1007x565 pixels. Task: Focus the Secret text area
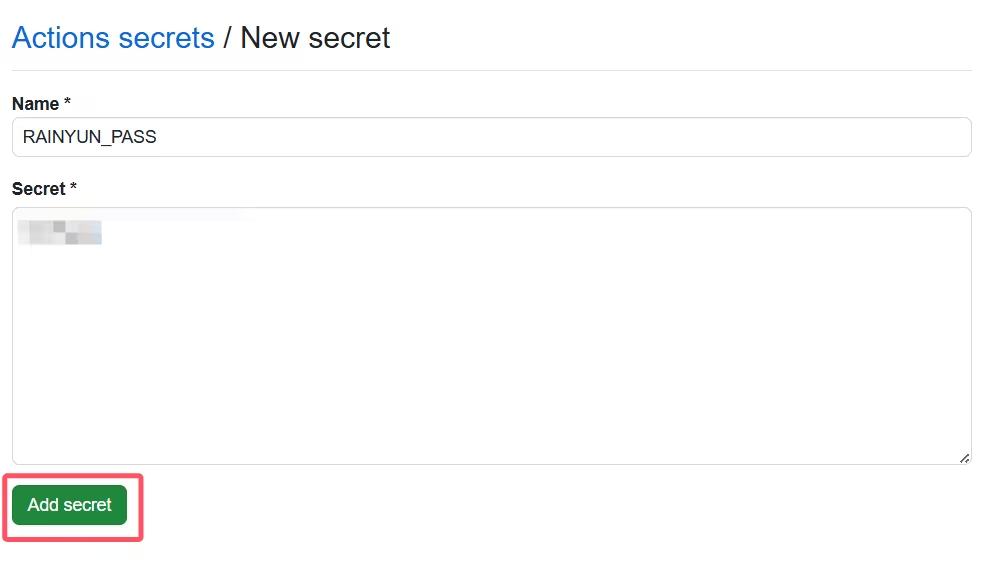click(x=491, y=335)
